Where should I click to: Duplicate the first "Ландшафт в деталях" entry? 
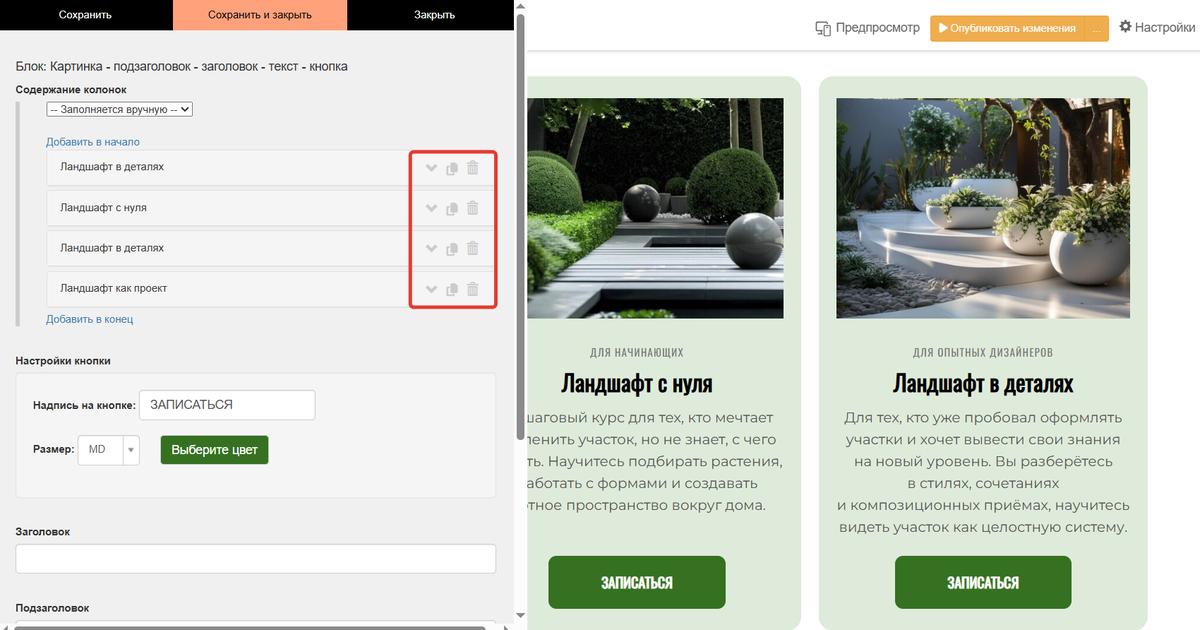pos(451,168)
